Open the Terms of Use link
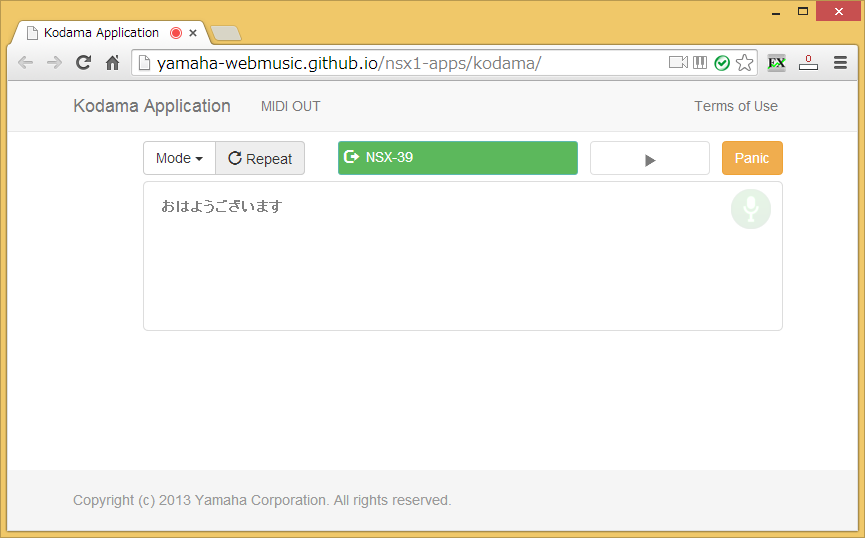Image resolution: width=865 pixels, height=538 pixels. pyautogui.click(x=736, y=106)
